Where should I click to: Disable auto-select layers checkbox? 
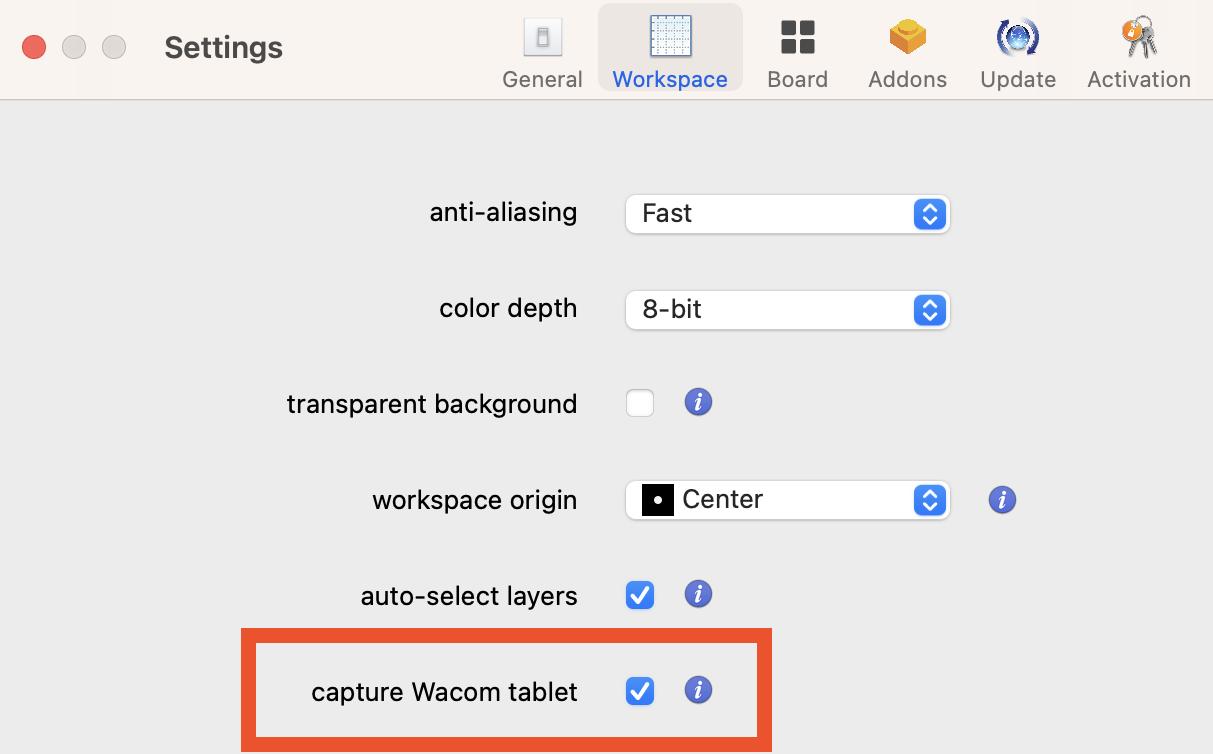(x=640, y=595)
